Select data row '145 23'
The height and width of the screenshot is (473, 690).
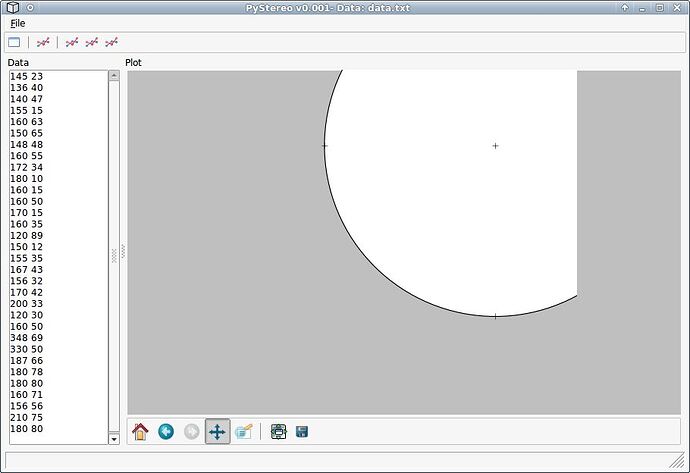click(x=59, y=77)
